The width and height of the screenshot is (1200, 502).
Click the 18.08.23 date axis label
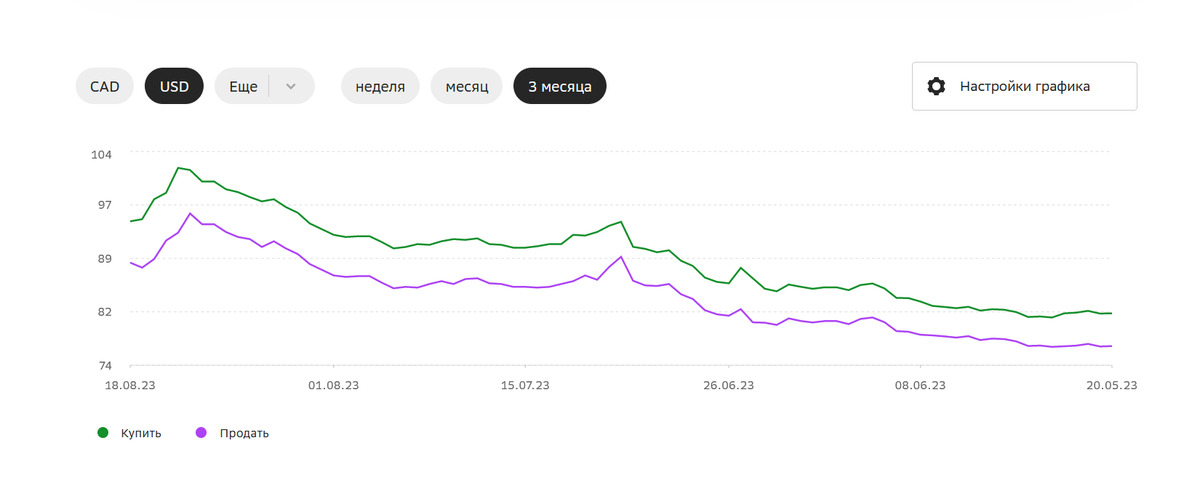point(131,384)
